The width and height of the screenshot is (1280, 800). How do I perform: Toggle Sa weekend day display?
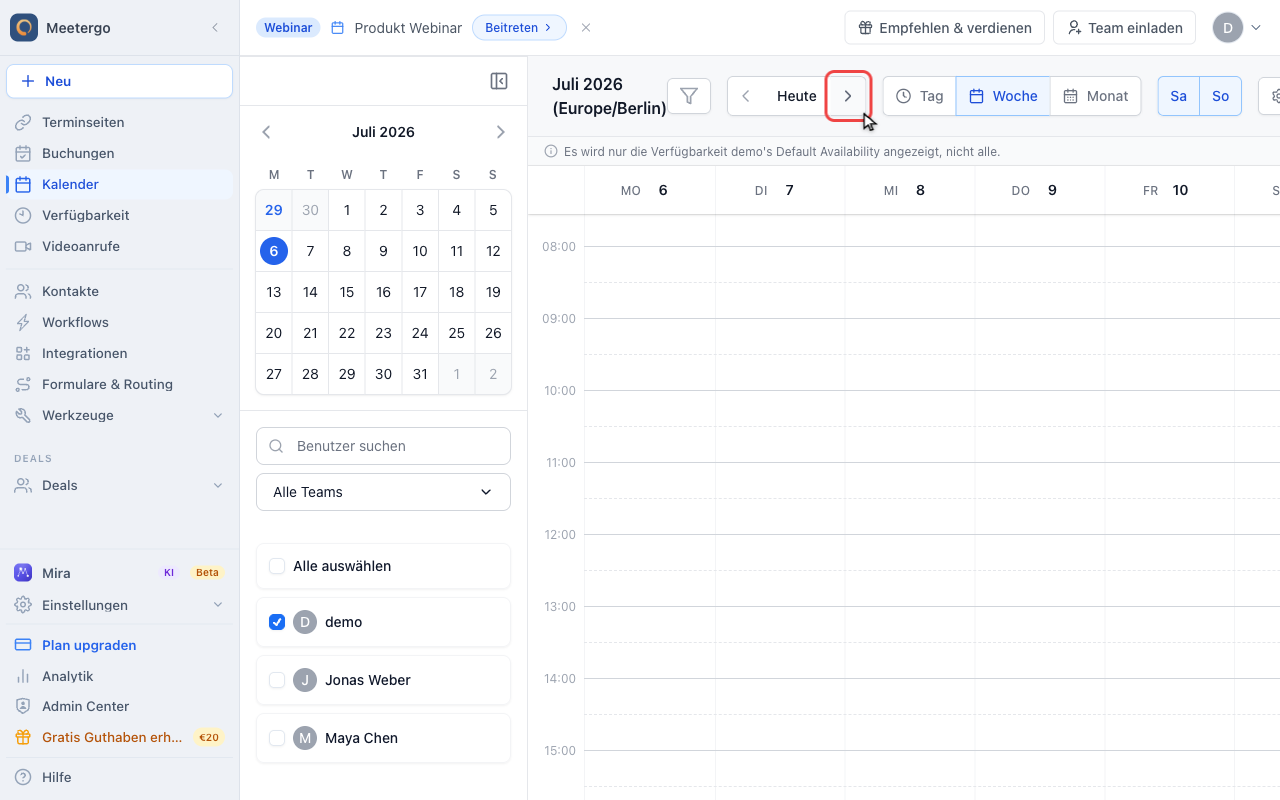(1179, 96)
